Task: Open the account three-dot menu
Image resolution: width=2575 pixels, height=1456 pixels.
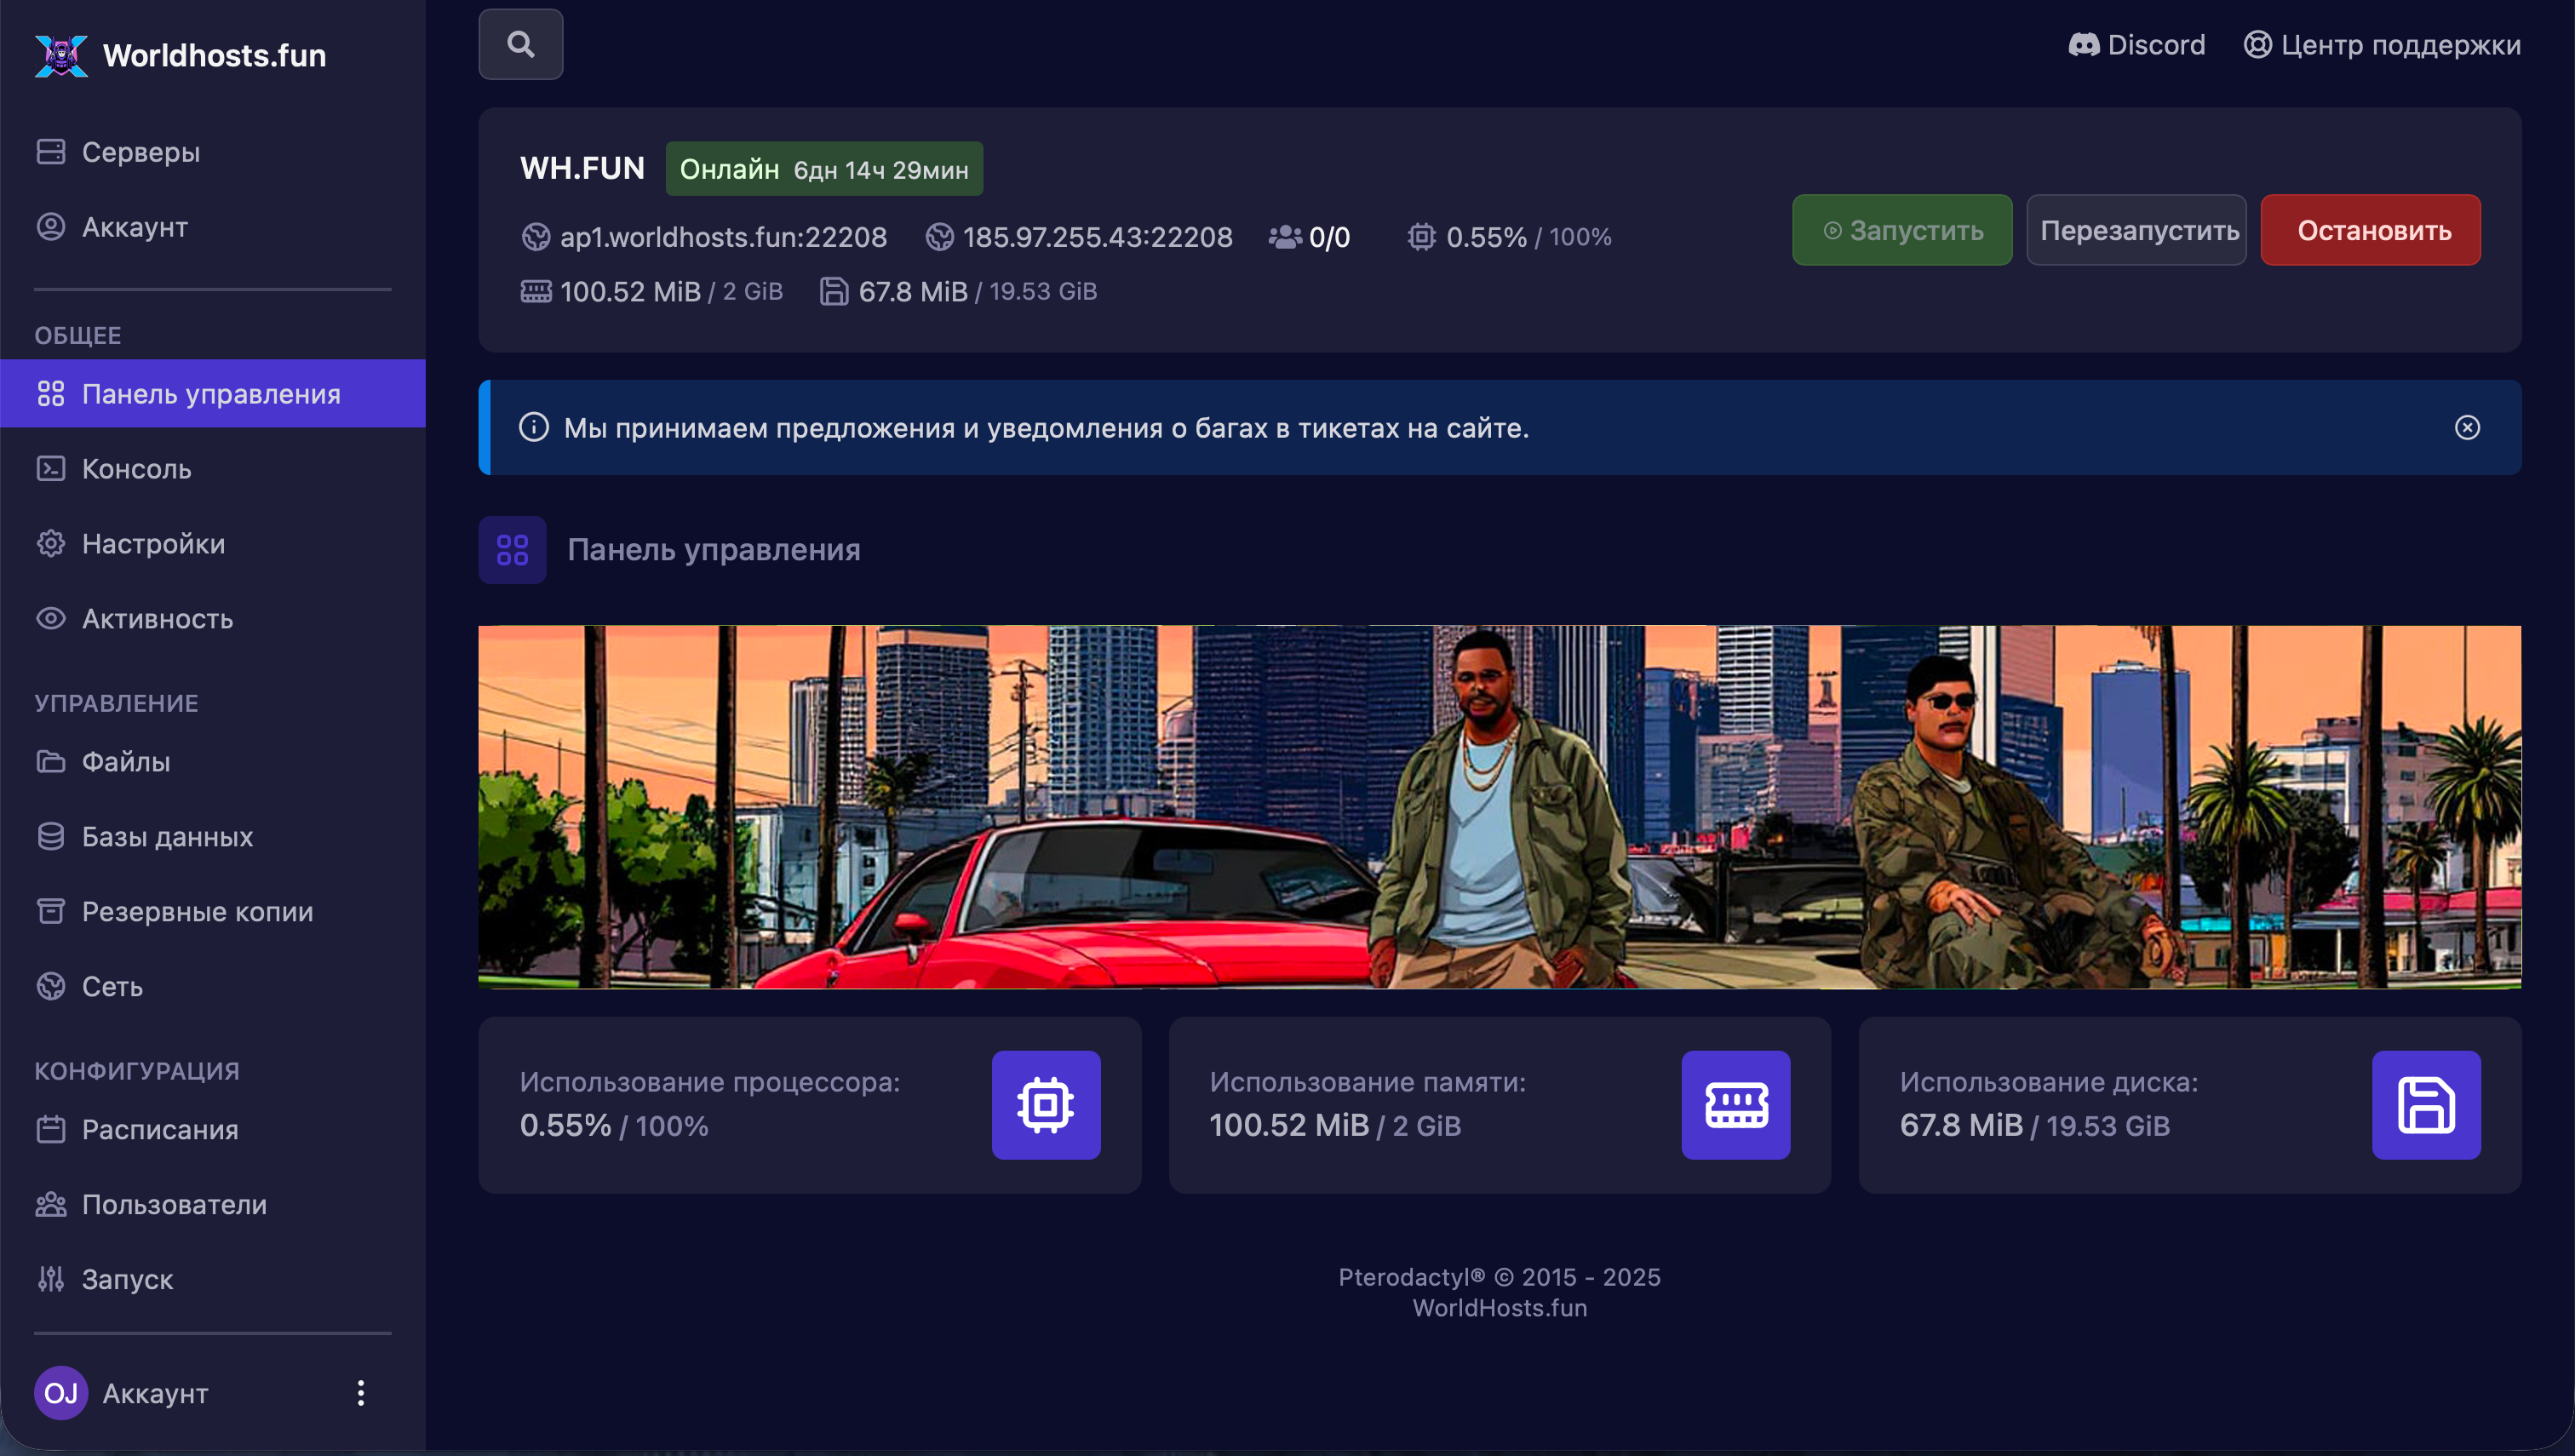Action: (x=361, y=1392)
